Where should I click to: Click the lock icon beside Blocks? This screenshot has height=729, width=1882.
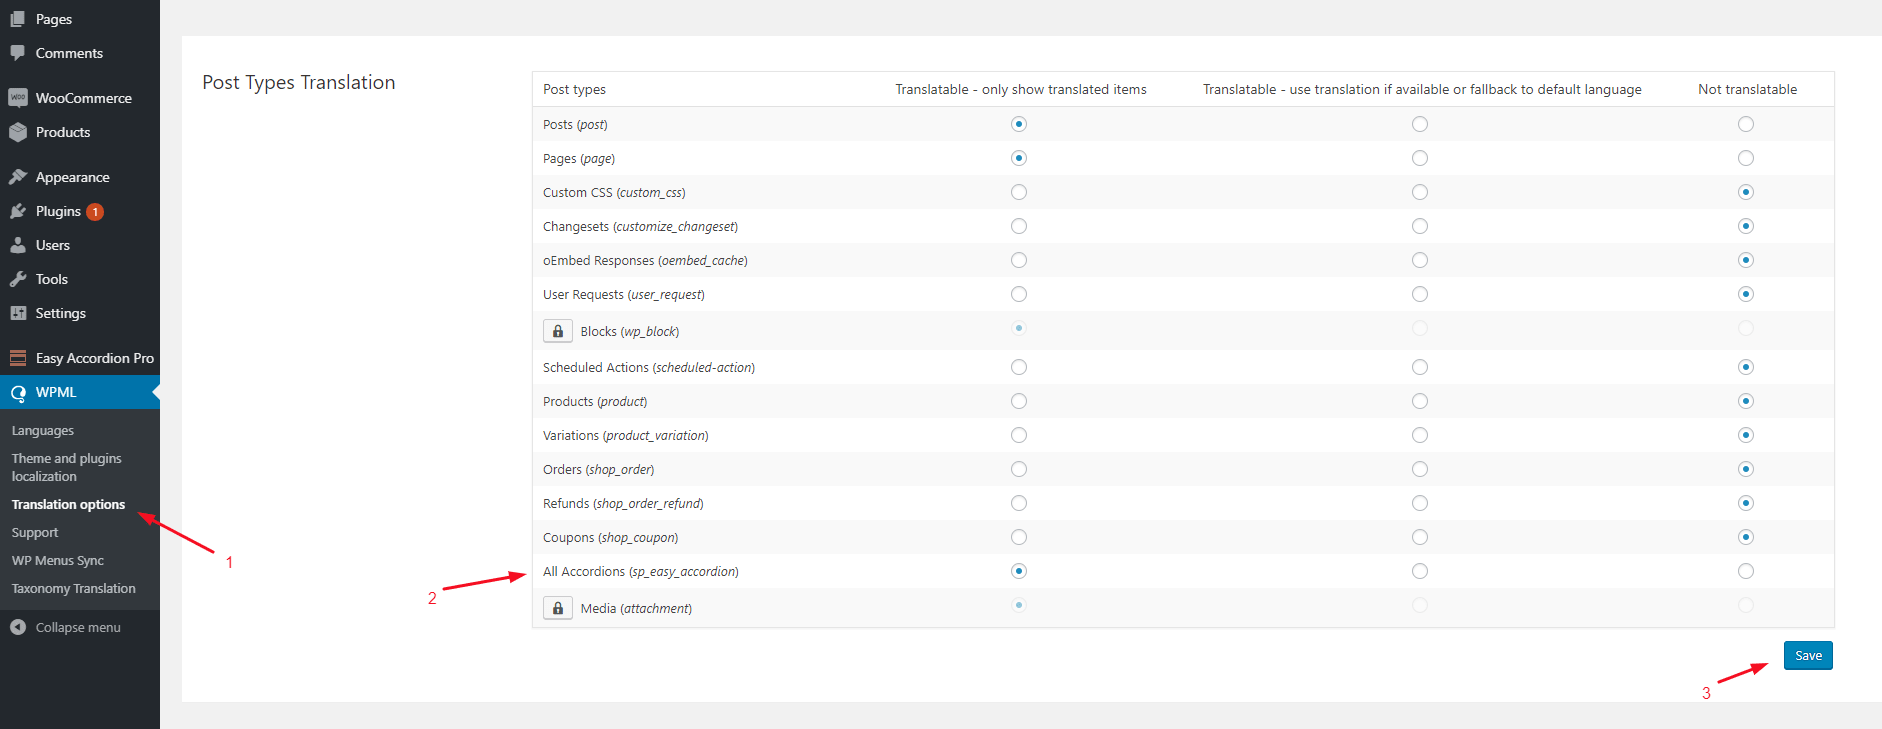point(558,331)
